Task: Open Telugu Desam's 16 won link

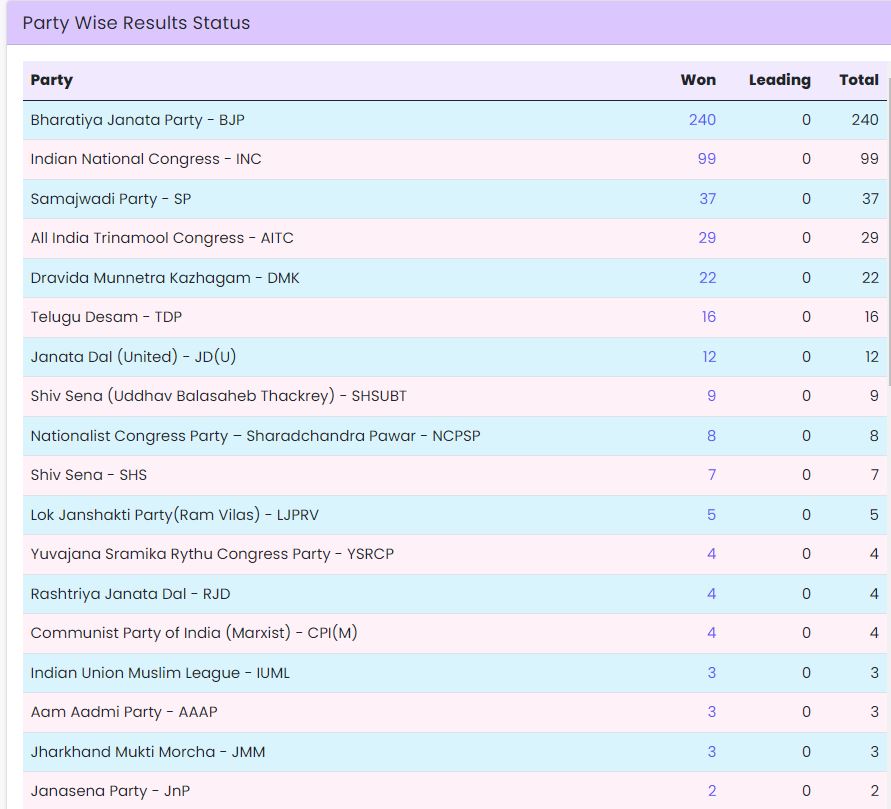Action: click(708, 317)
